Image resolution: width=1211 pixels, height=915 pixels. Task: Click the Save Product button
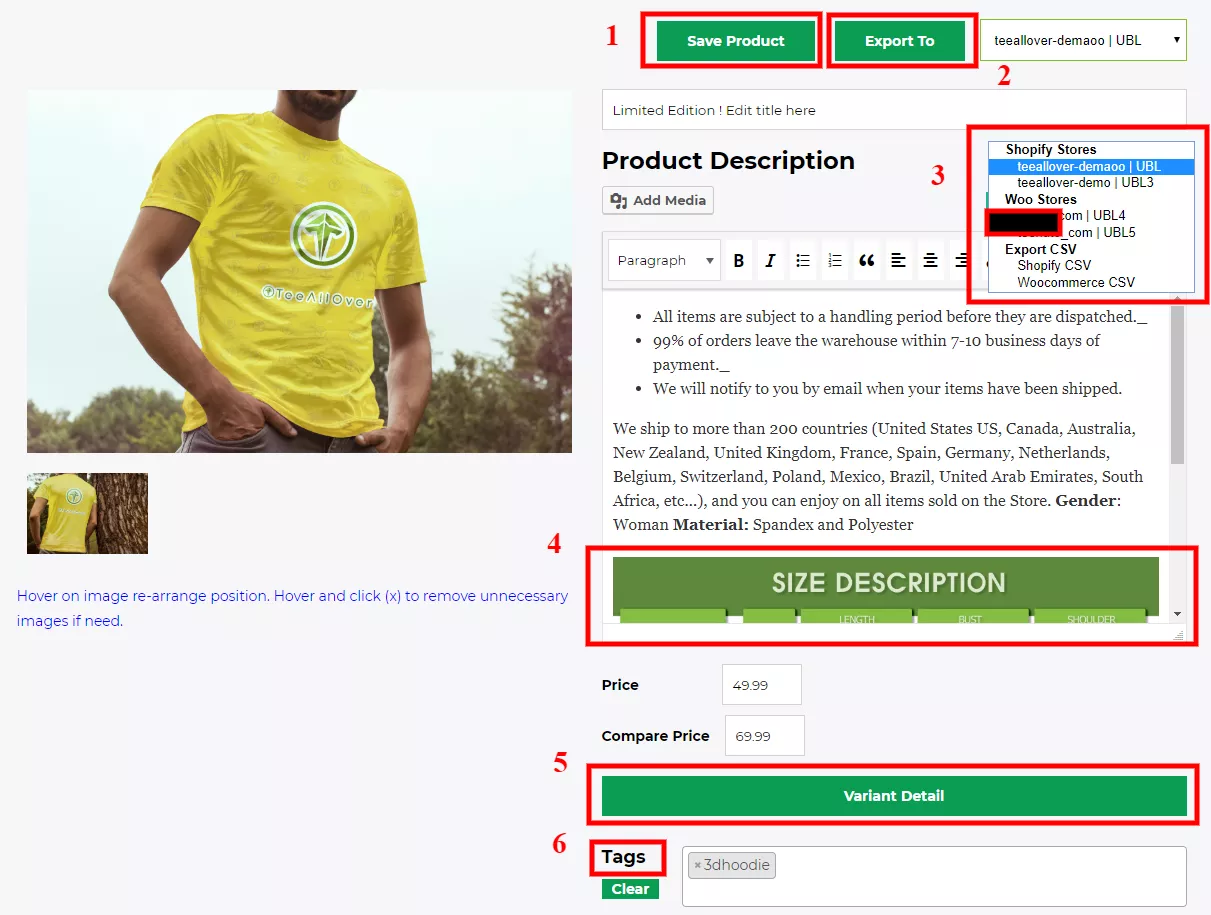(x=736, y=41)
